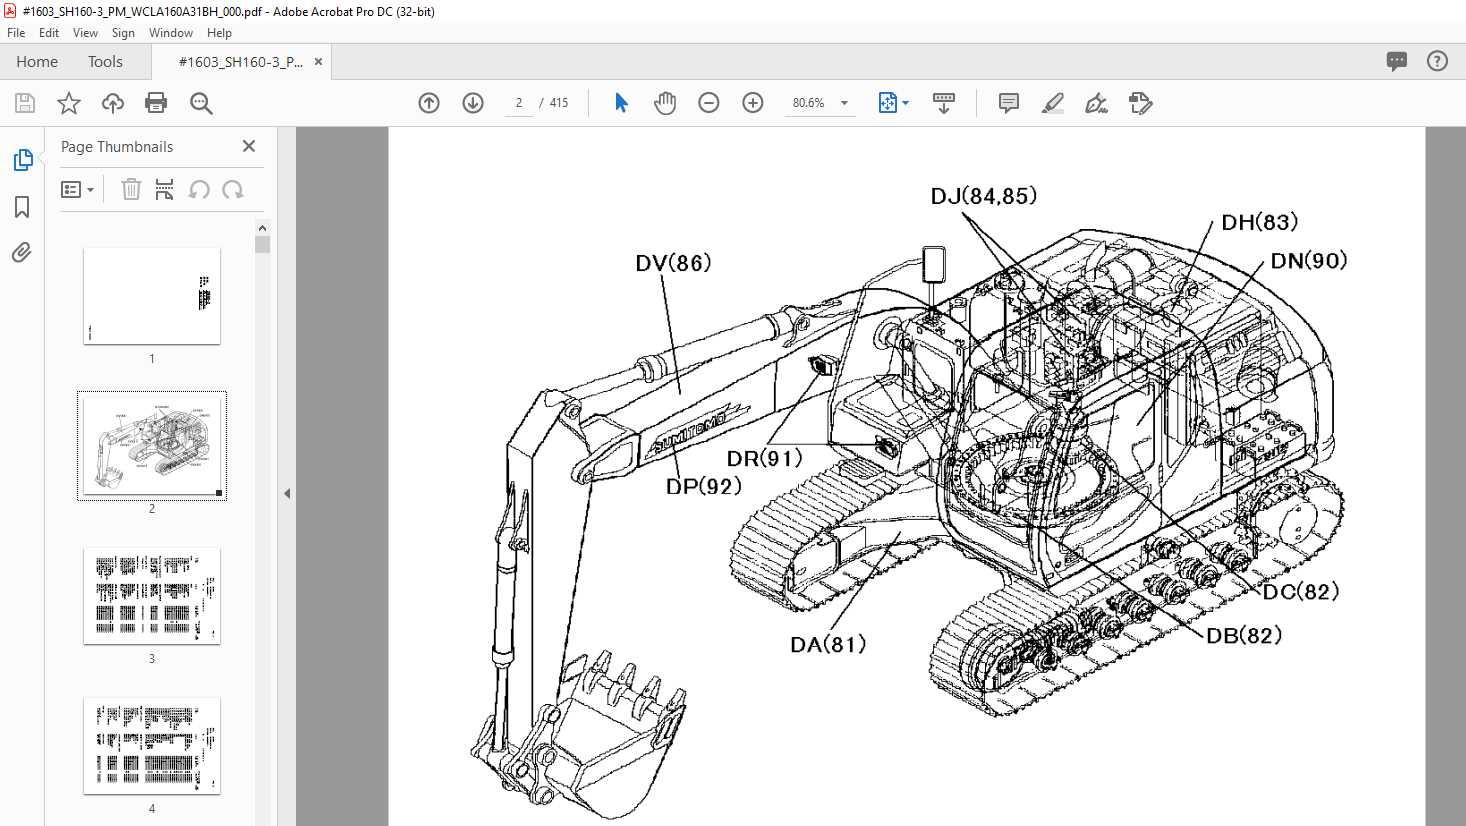The image size is (1466, 826).
Task: Close the Page Thumbnails panel
Action: pos(249,146)
